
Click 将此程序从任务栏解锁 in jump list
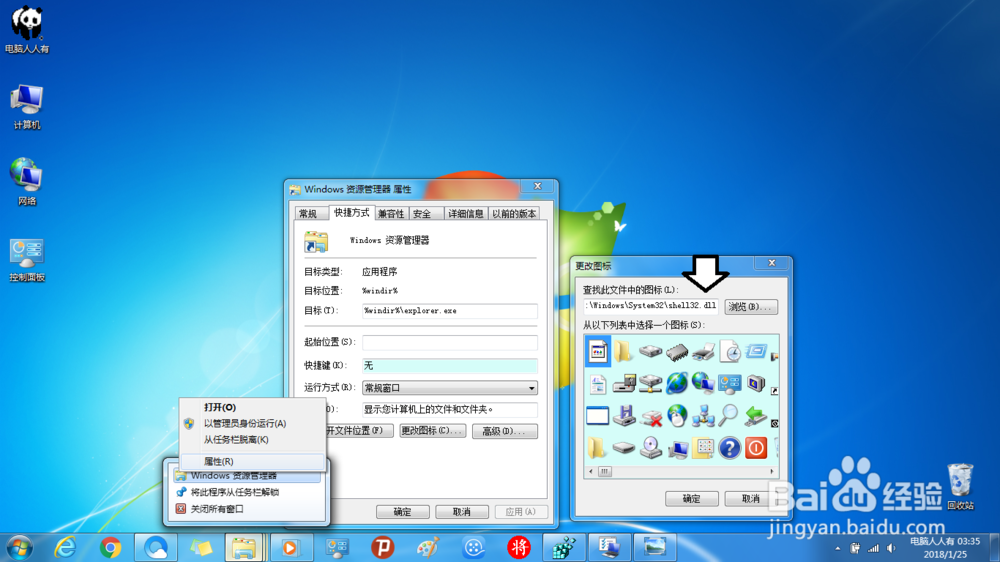246,492
